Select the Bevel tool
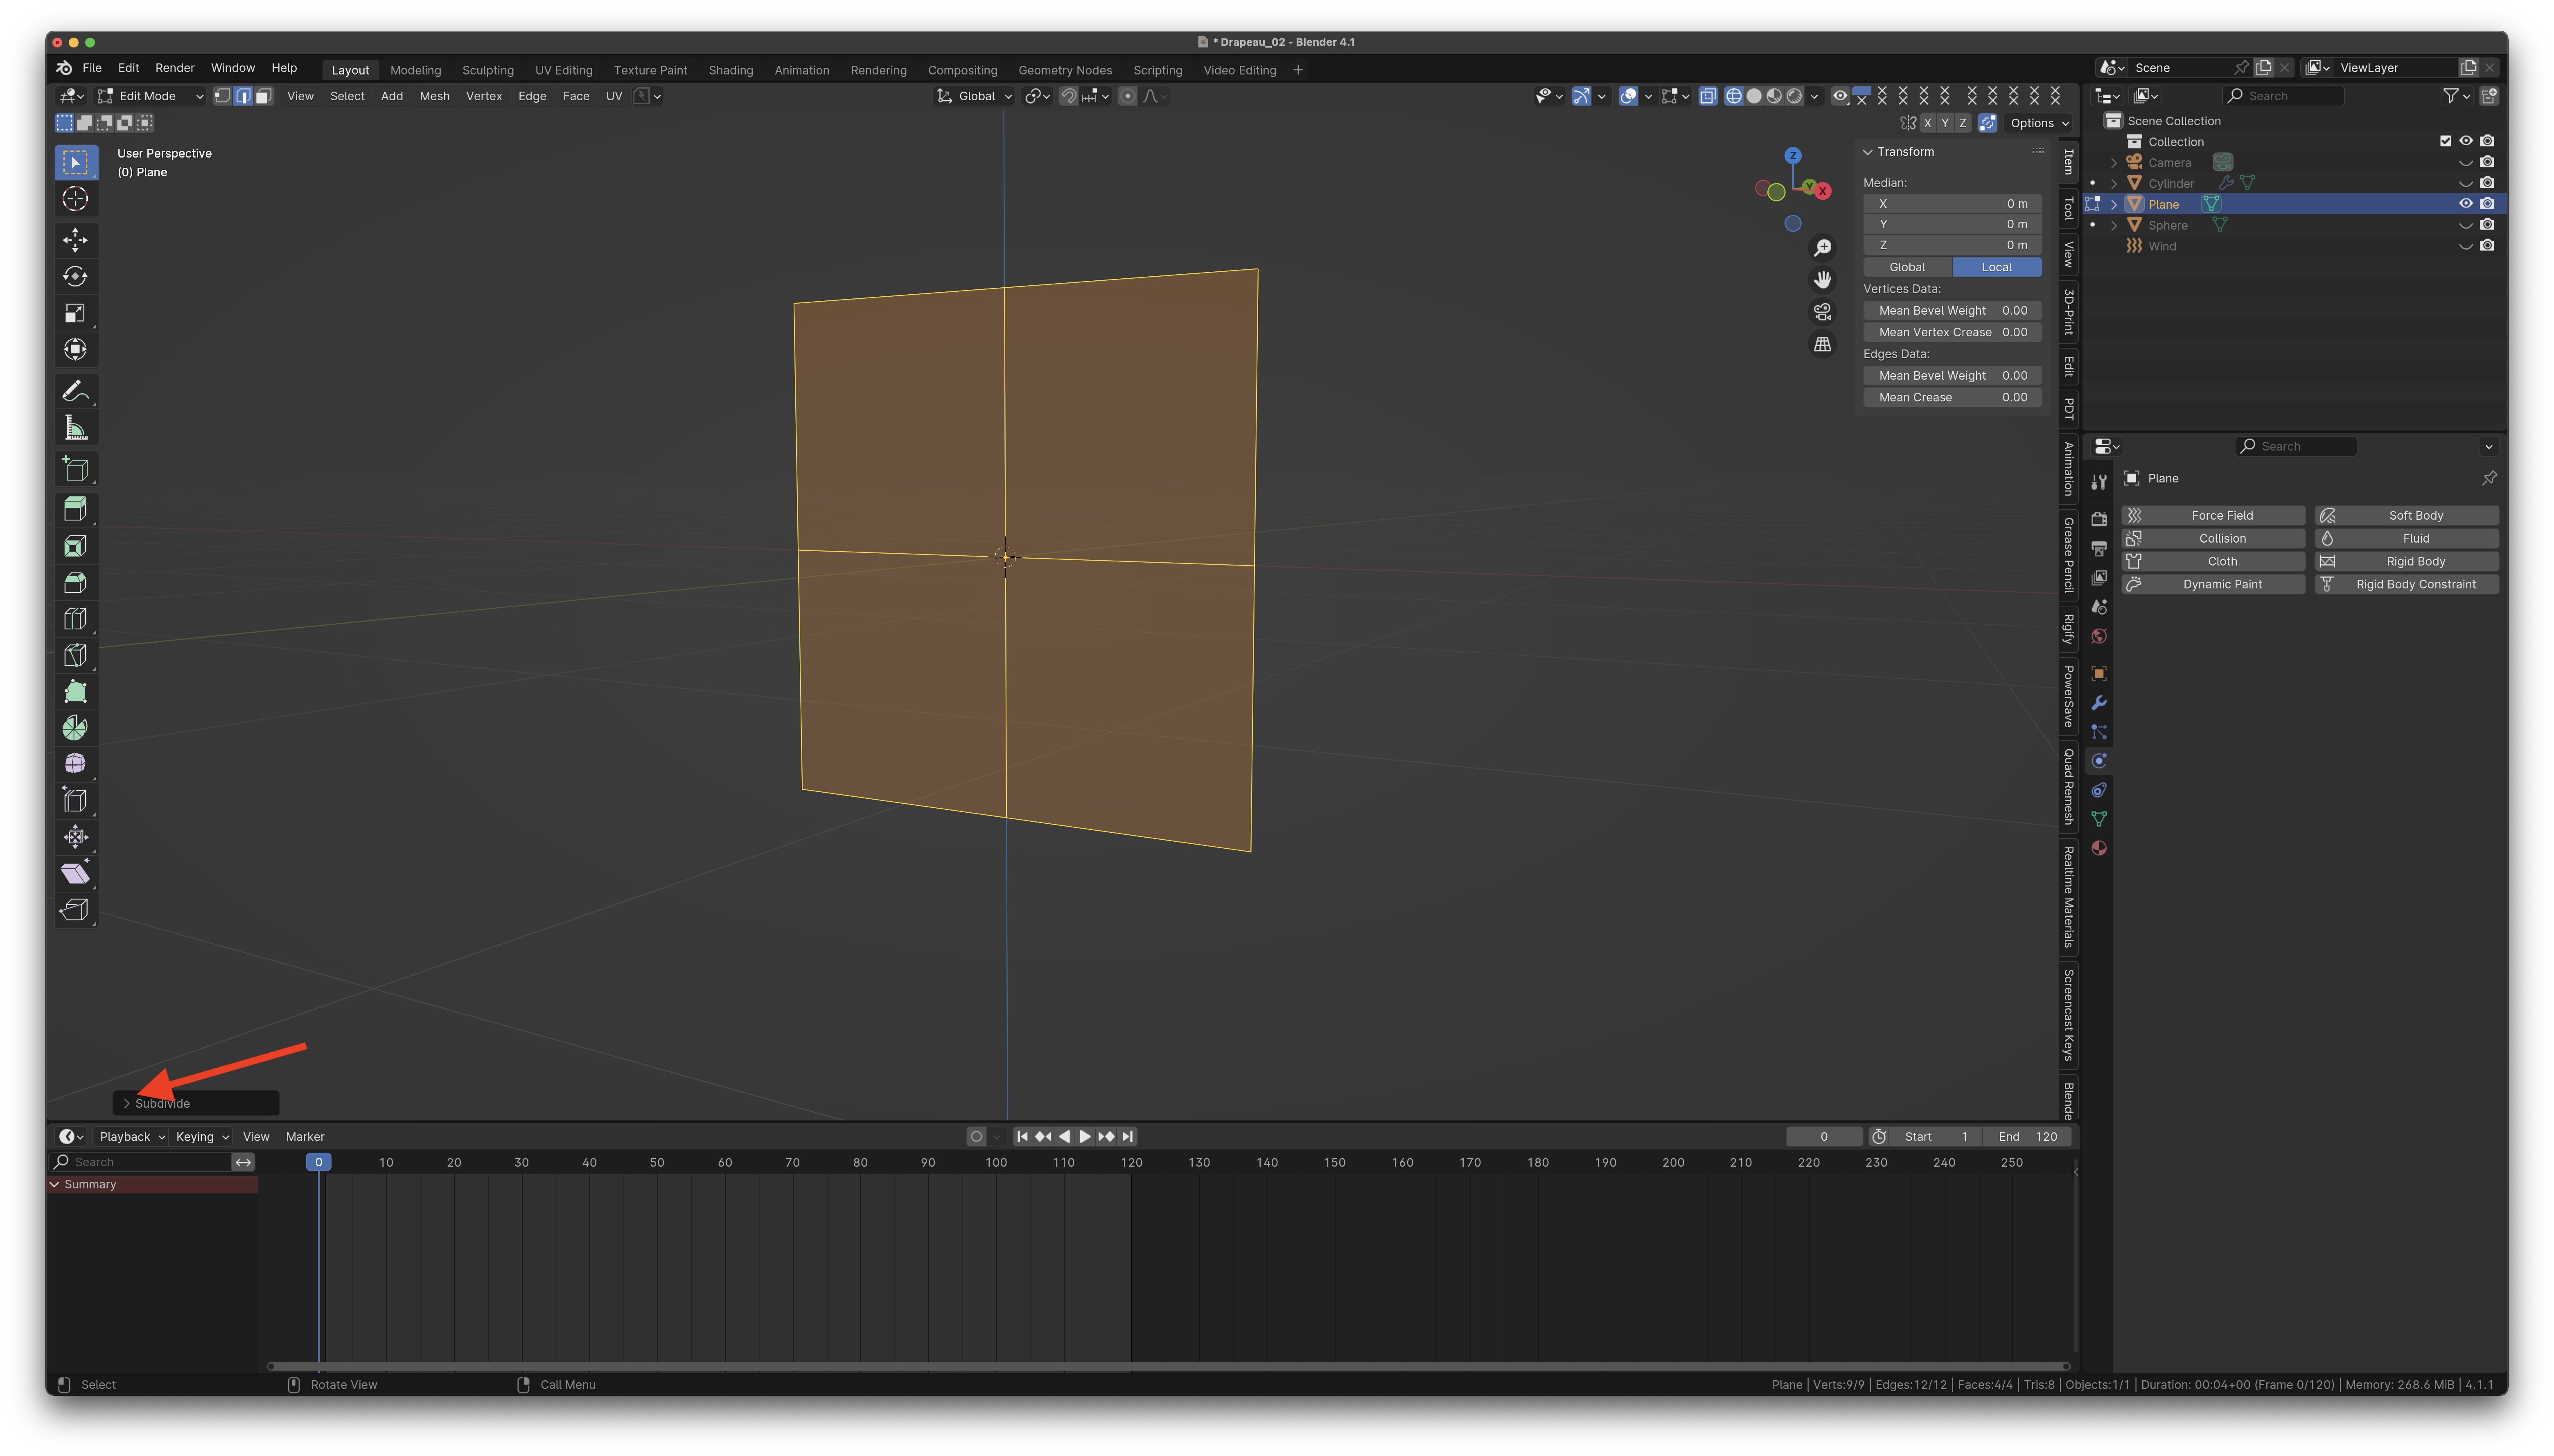 coord(75,583)
